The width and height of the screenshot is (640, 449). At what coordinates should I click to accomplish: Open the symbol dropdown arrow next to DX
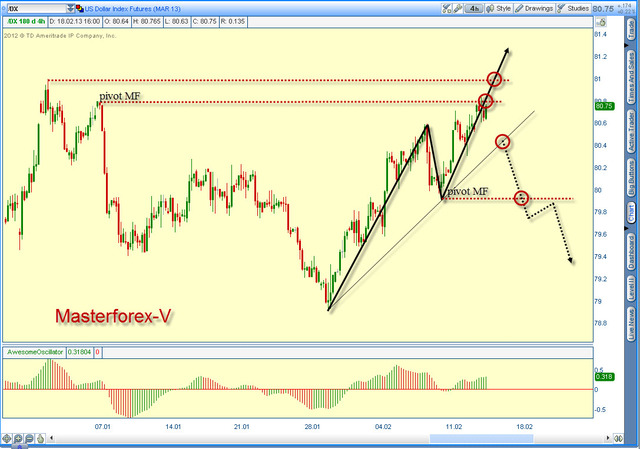[71, 8]
